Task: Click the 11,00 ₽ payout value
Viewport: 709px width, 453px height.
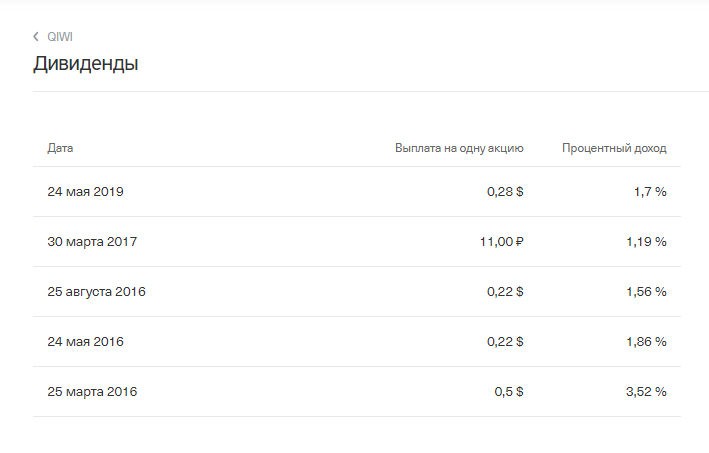Action: (501, 241)
